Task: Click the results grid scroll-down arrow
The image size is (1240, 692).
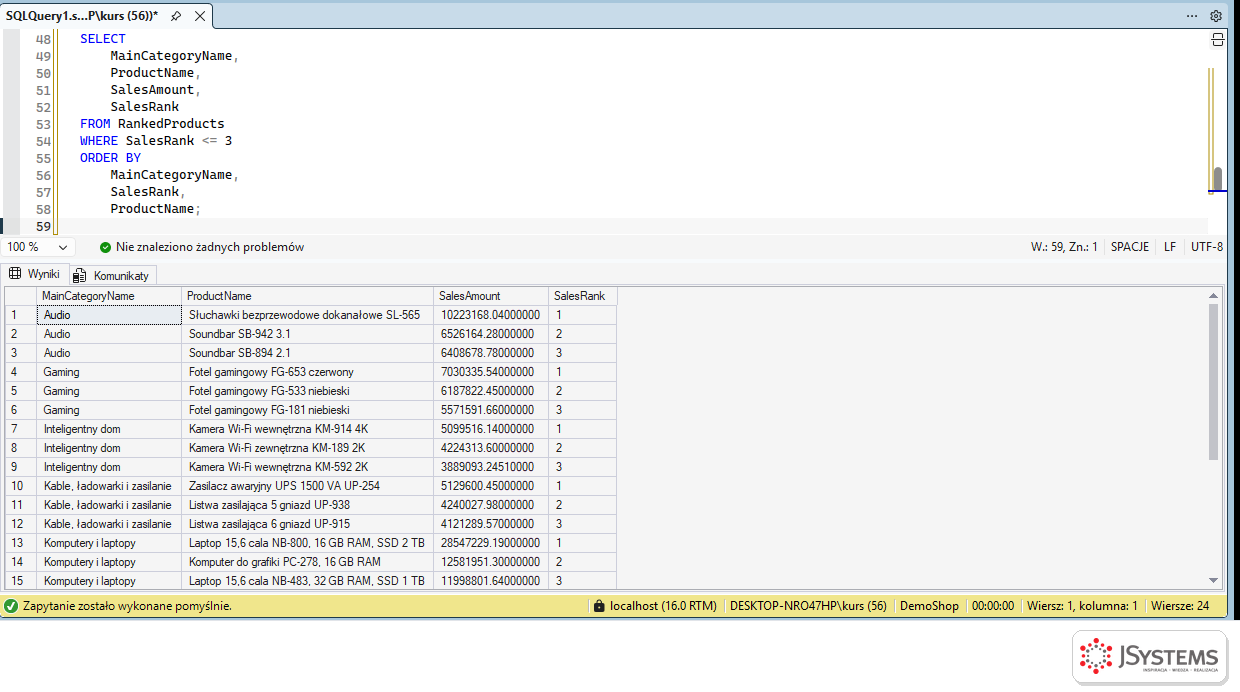Action: [x=1214, y=580]
